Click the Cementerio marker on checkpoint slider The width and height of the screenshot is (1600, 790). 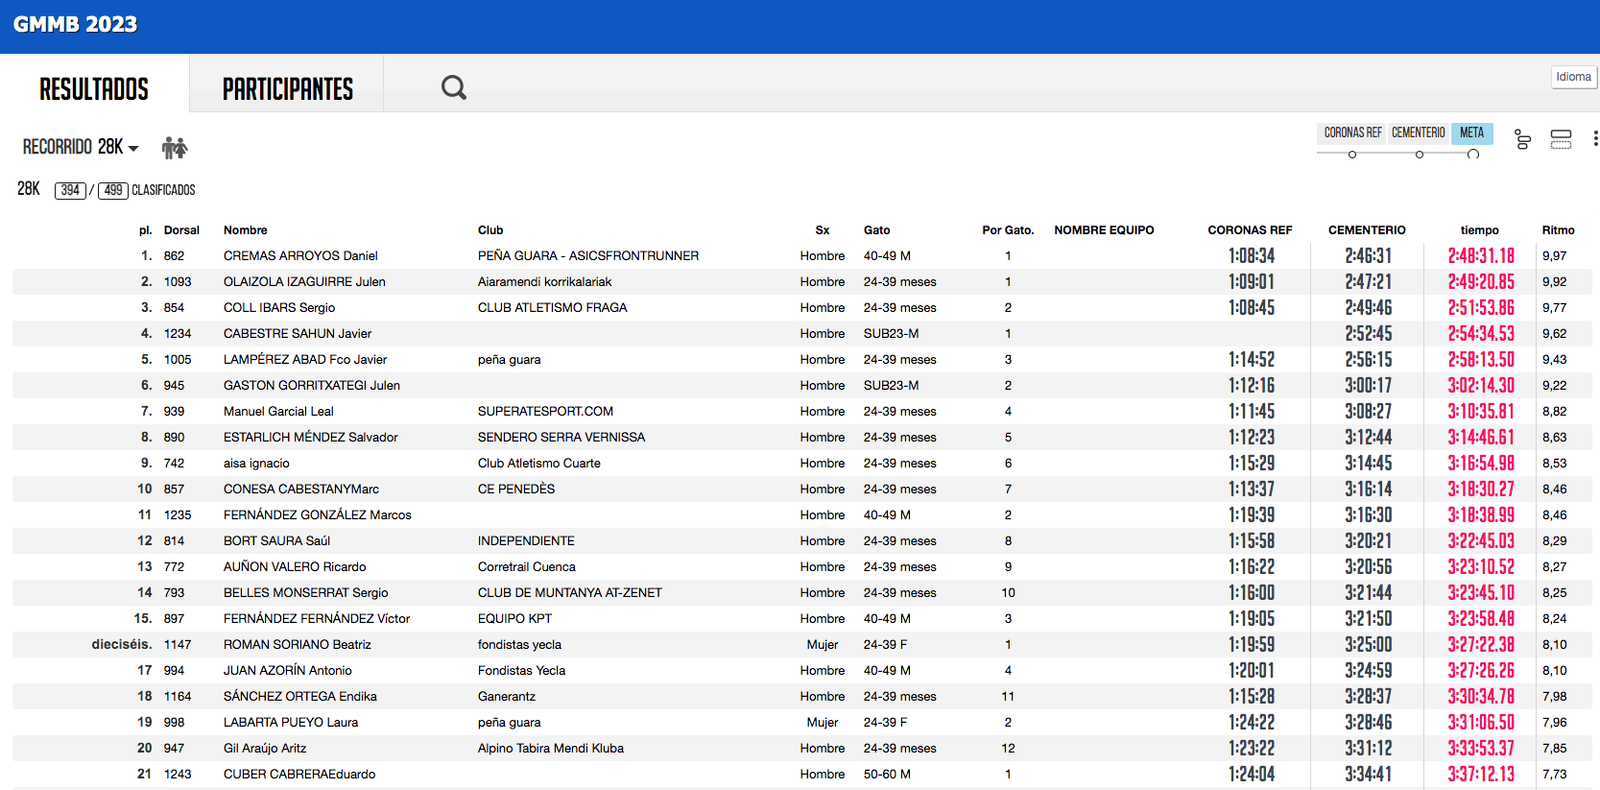tap(1419, 155)
